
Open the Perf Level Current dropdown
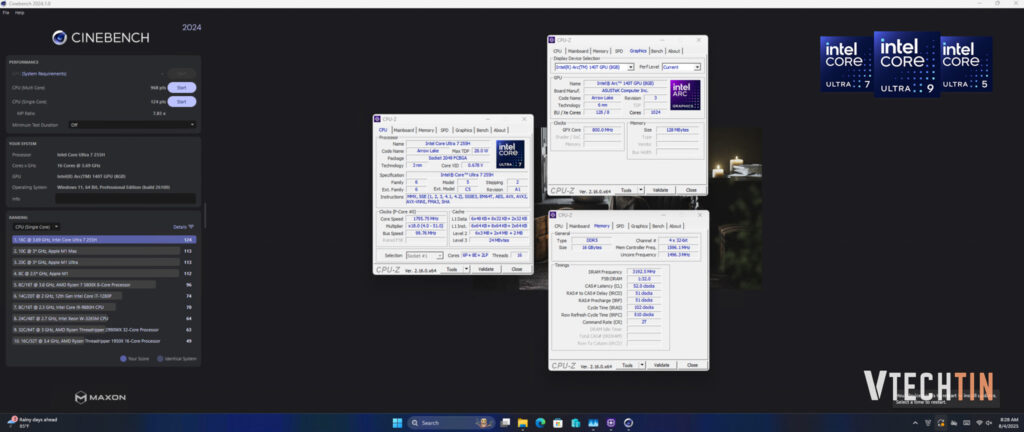pos(681,67)
